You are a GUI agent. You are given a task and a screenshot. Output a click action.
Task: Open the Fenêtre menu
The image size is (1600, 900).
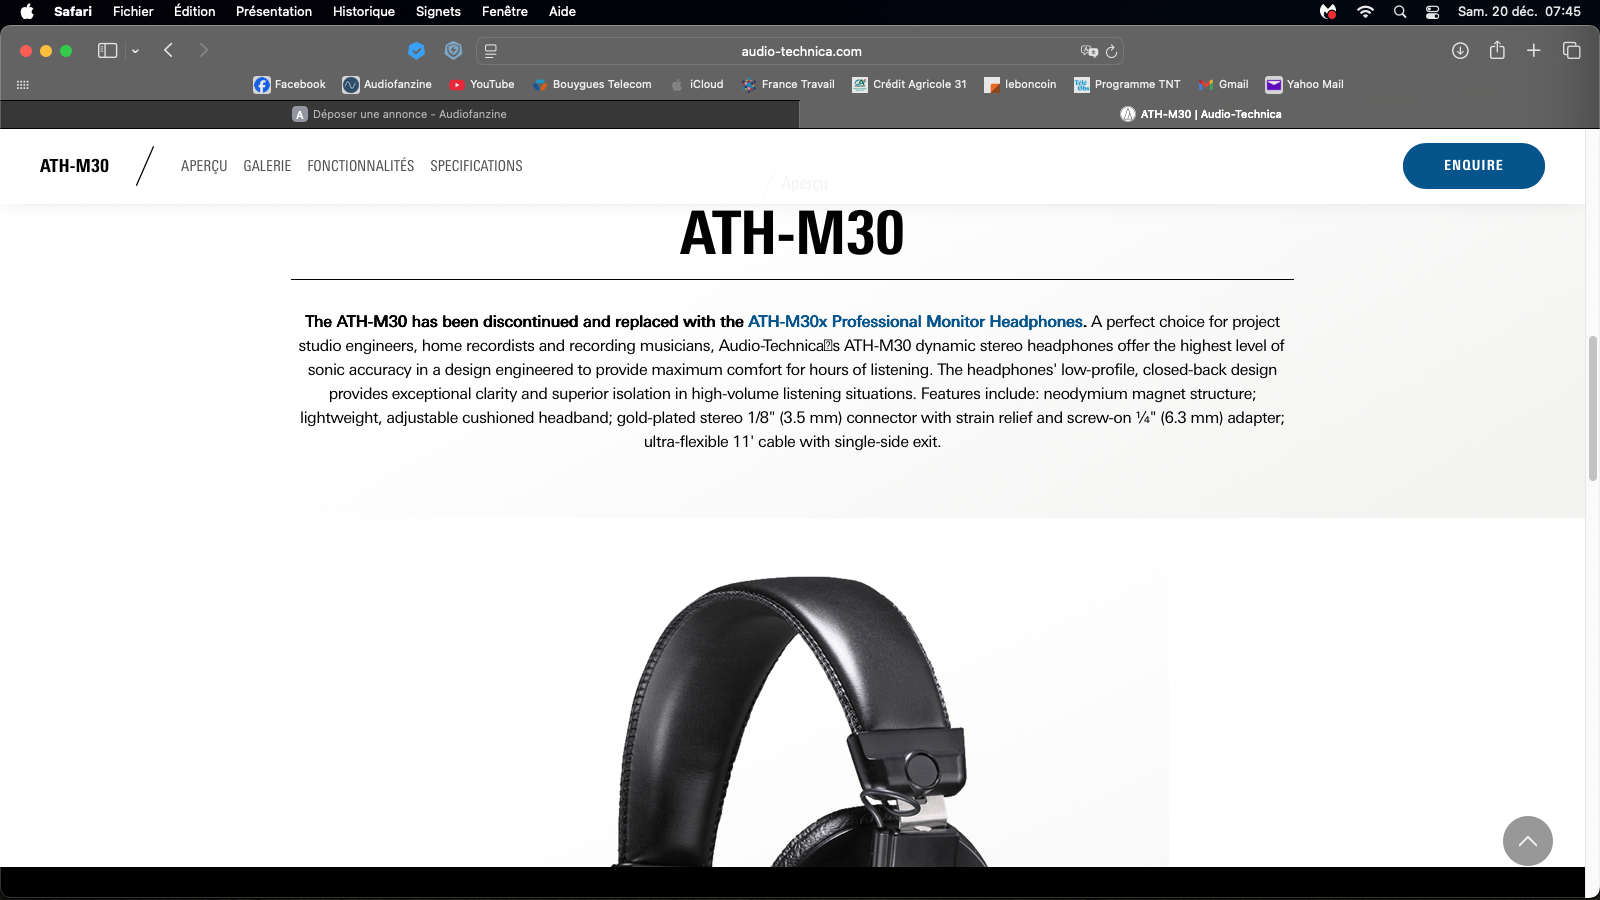click(505, 11)
